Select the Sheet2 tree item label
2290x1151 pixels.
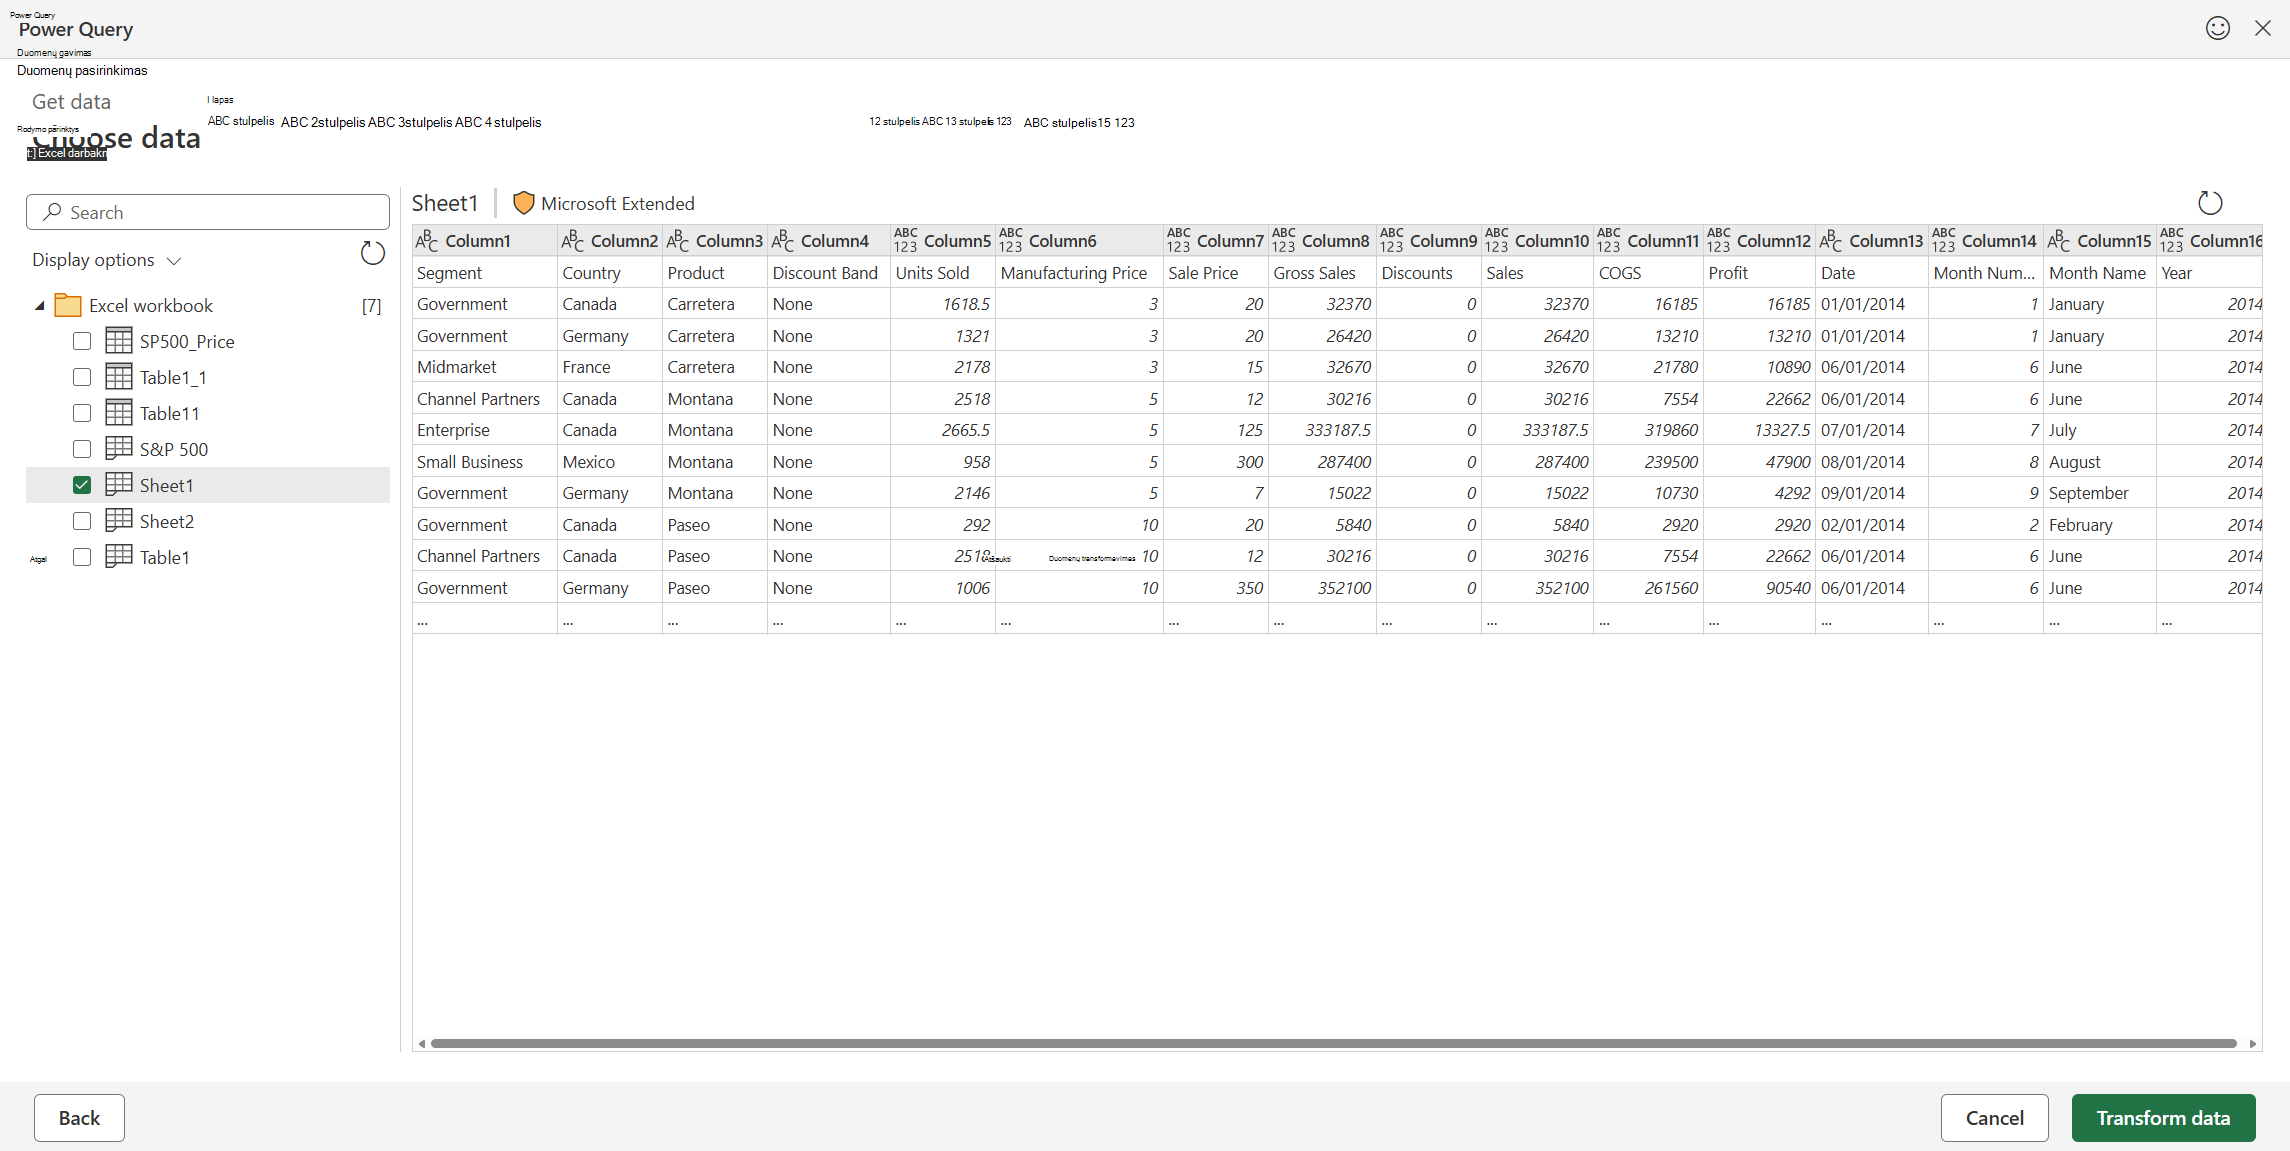[167, 521]
